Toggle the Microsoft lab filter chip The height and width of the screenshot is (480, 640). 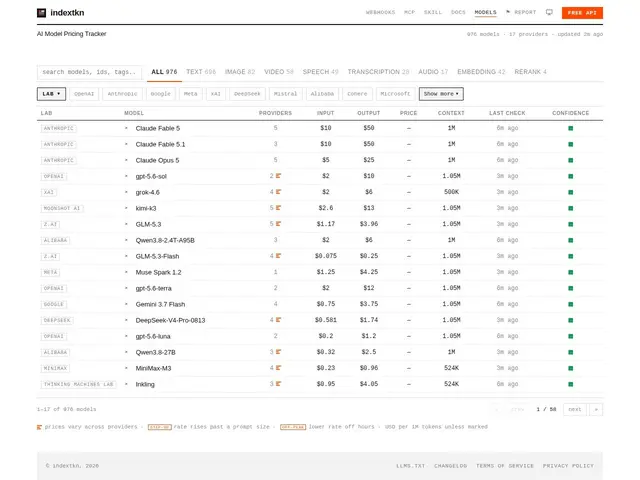pyautogui.click(x=396, y=94)
